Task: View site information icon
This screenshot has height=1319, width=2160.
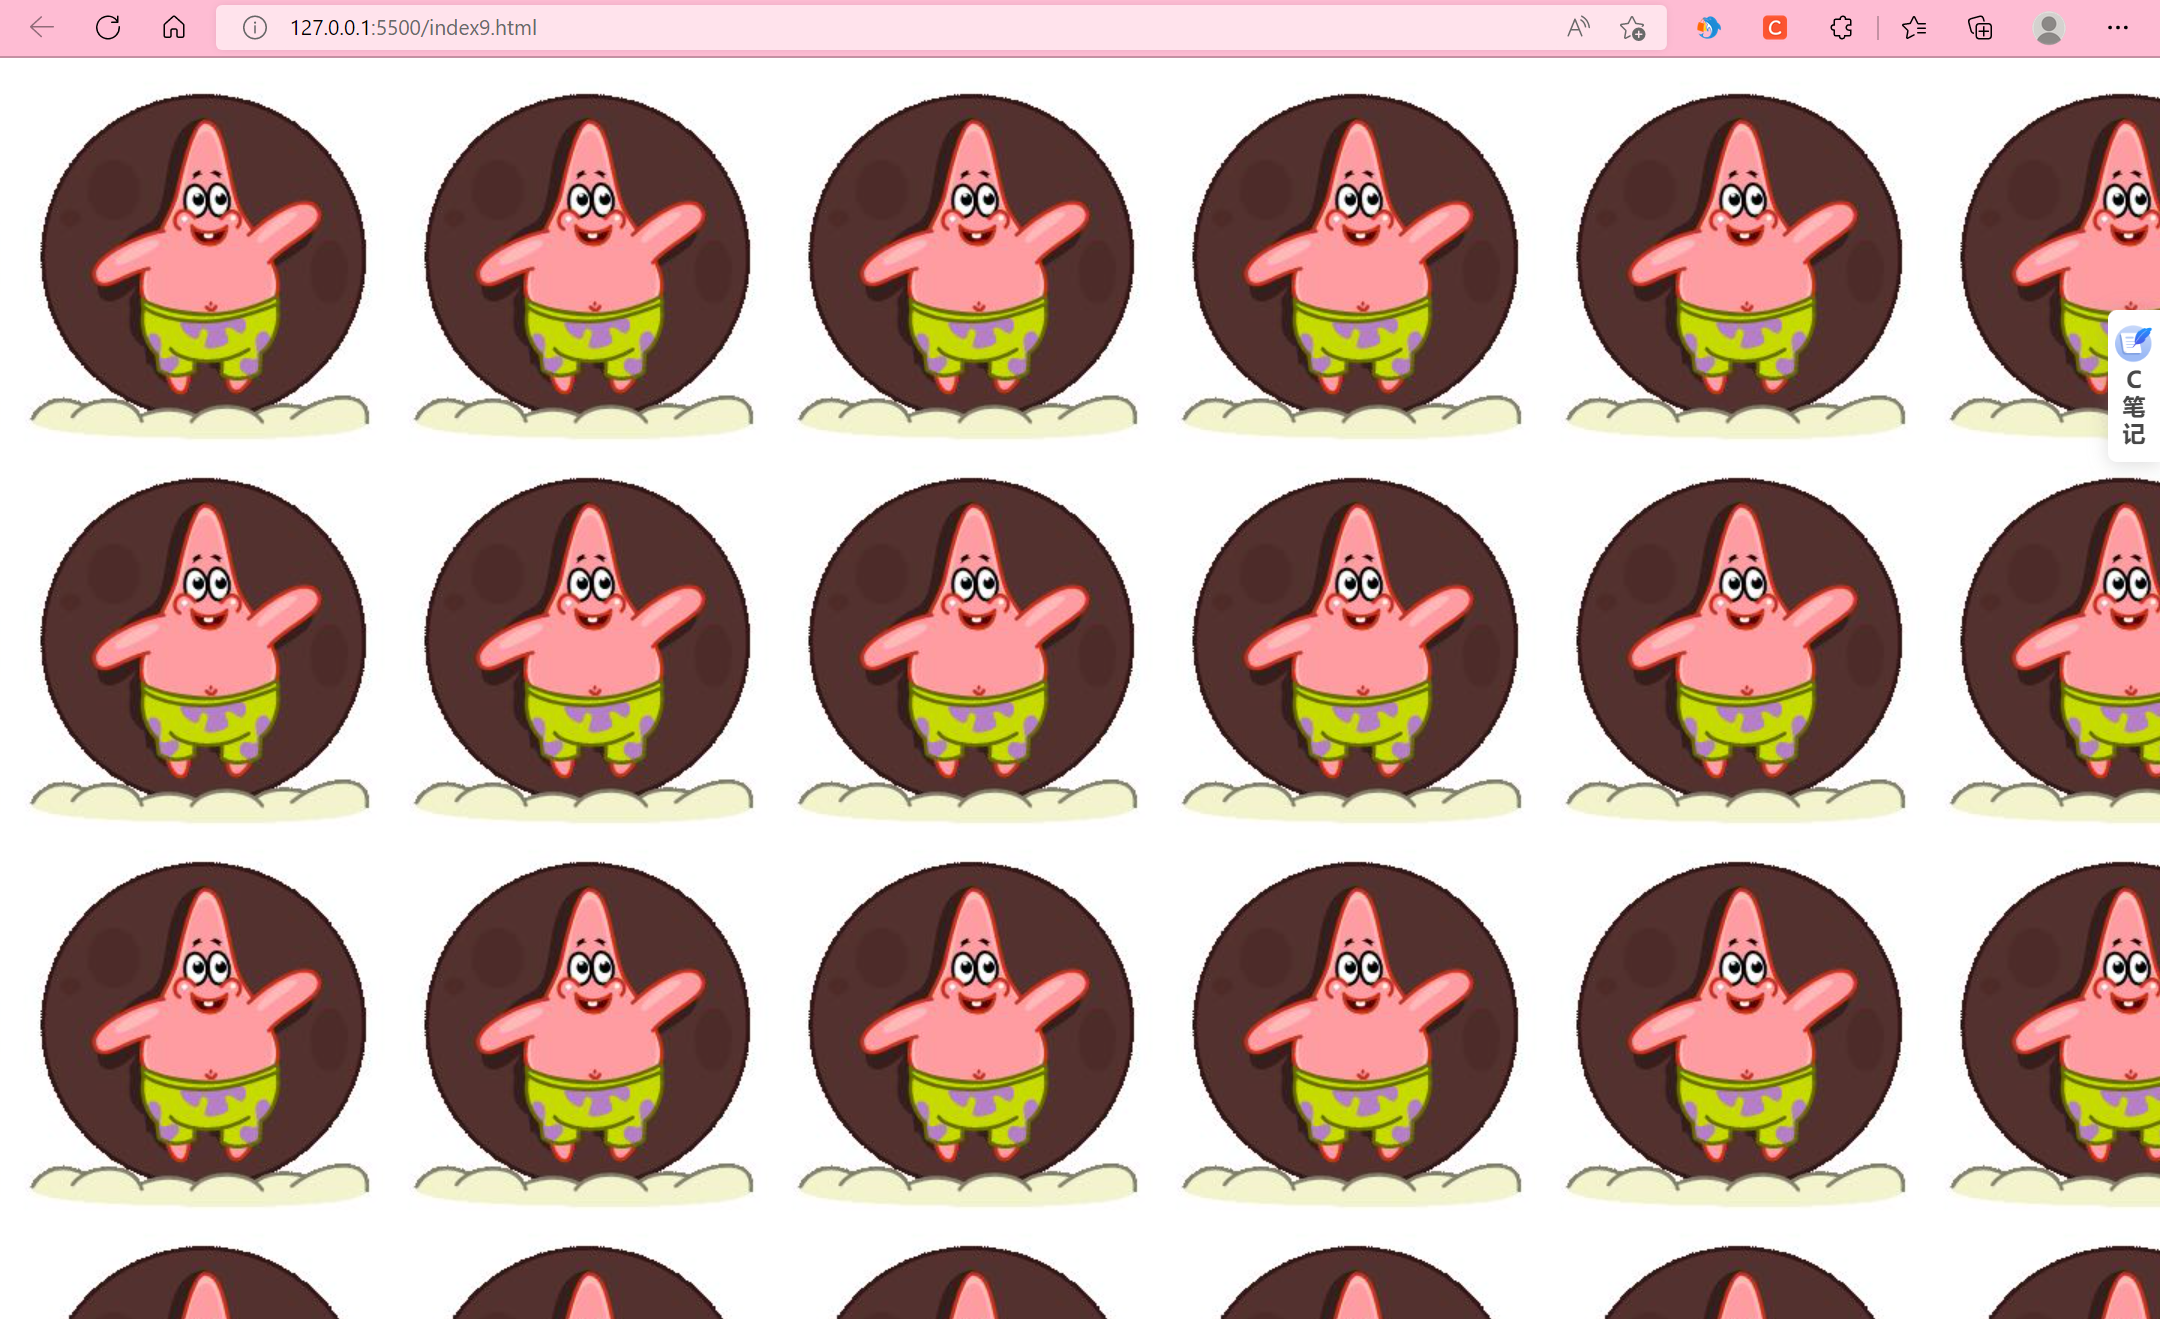Action: coord(255,27)
